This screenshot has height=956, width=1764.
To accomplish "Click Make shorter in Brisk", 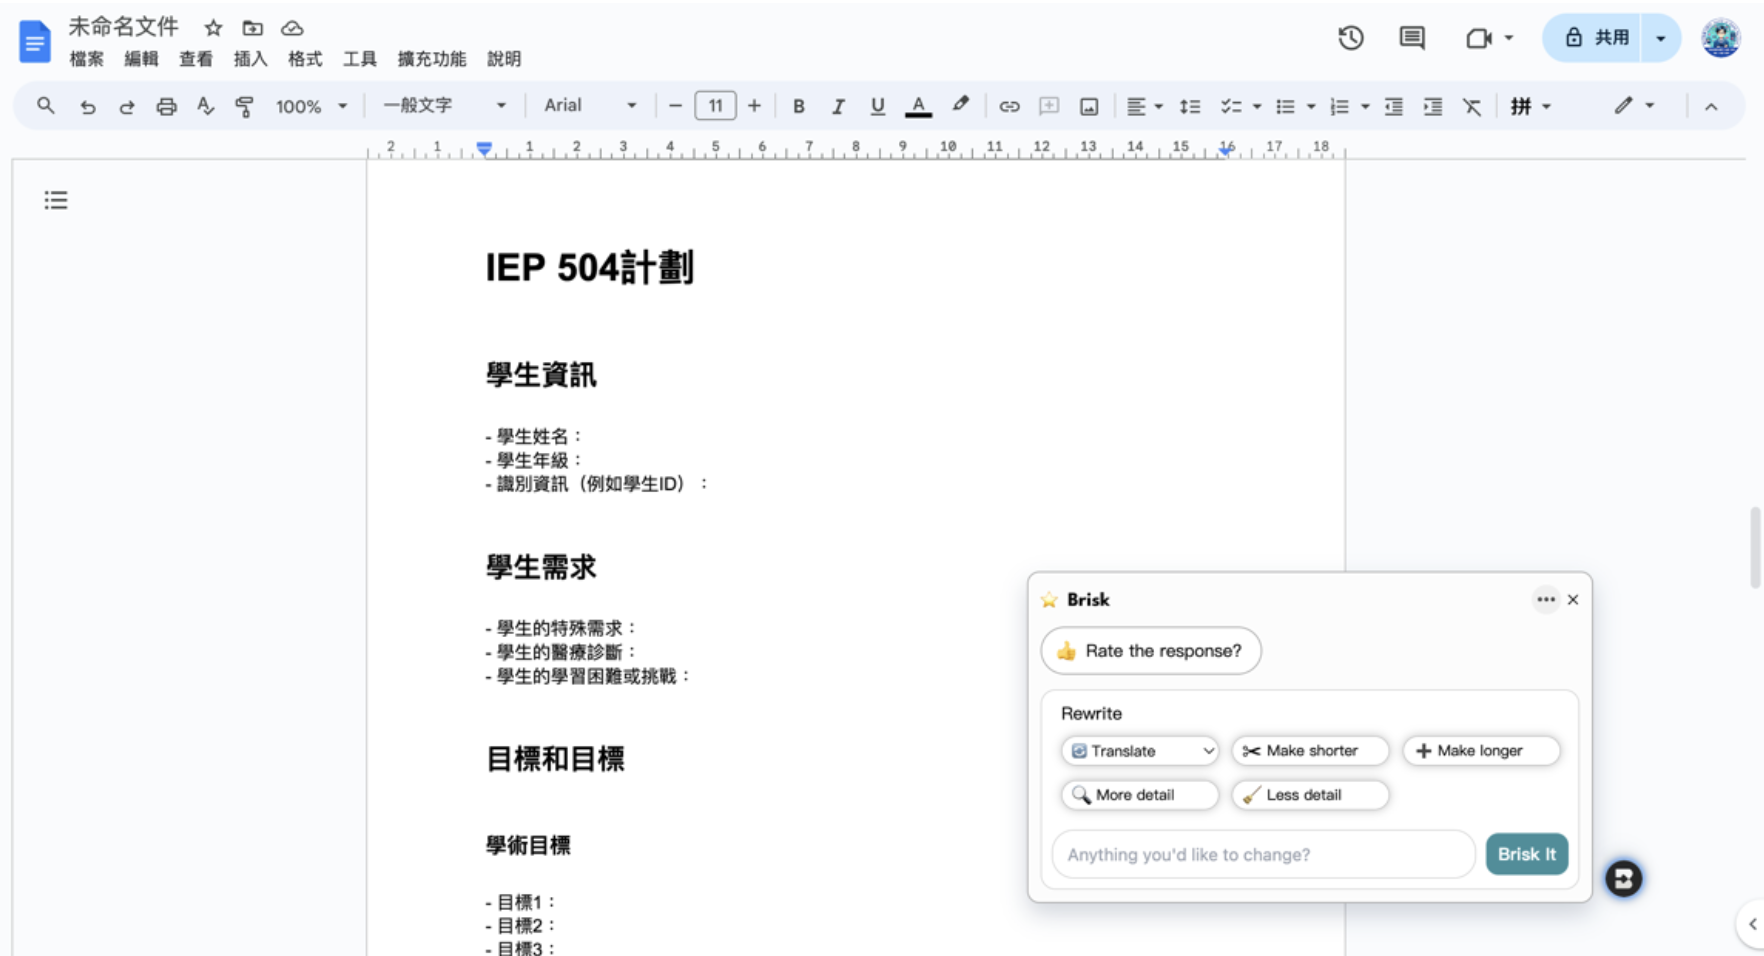I will (x=1310, y=751).
